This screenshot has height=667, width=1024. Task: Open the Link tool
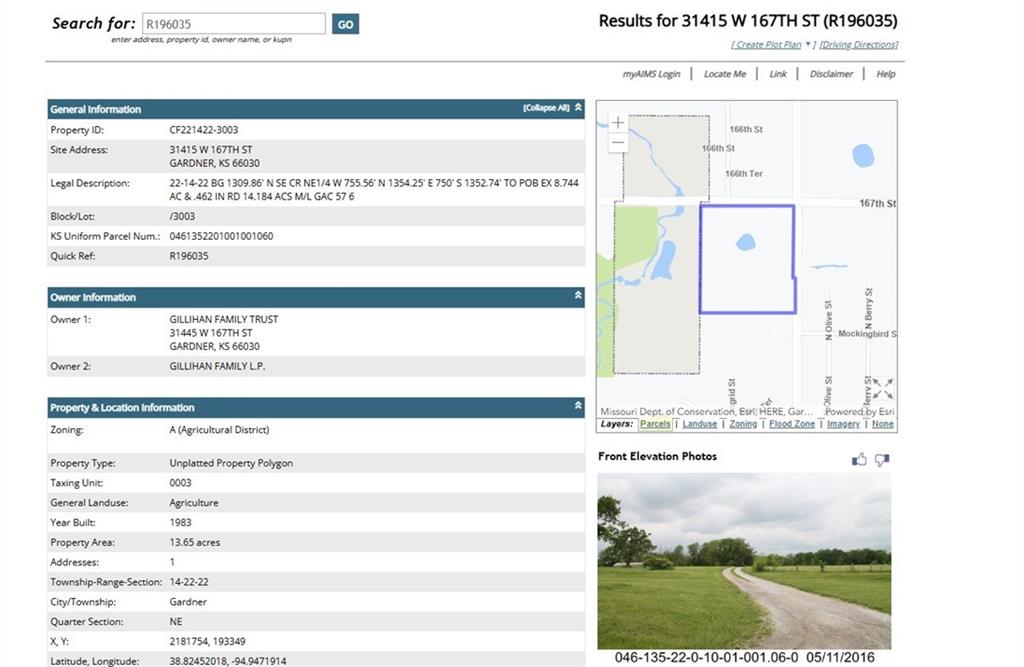(x=778, y=73)
